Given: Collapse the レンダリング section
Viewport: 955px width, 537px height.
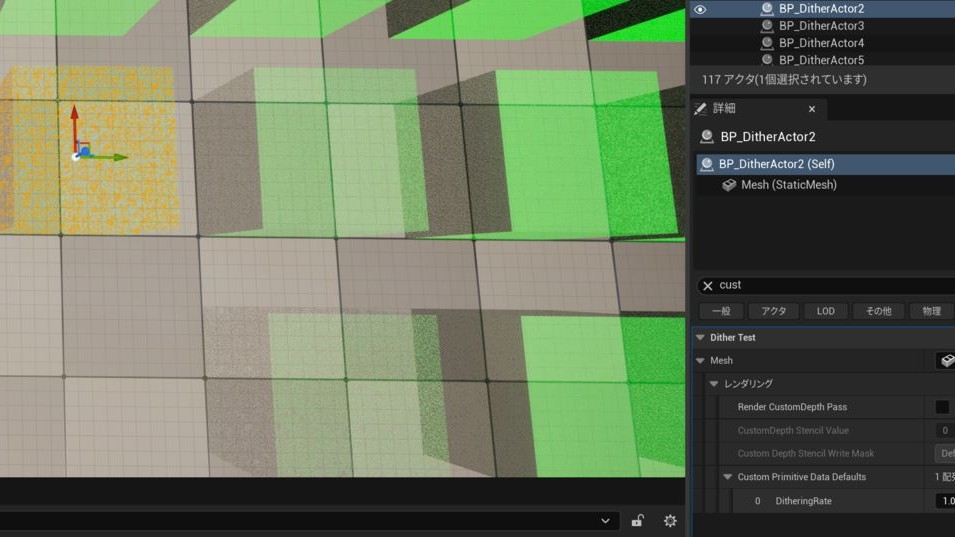Looking at the screenshot, I should click(x=714, y=384).
